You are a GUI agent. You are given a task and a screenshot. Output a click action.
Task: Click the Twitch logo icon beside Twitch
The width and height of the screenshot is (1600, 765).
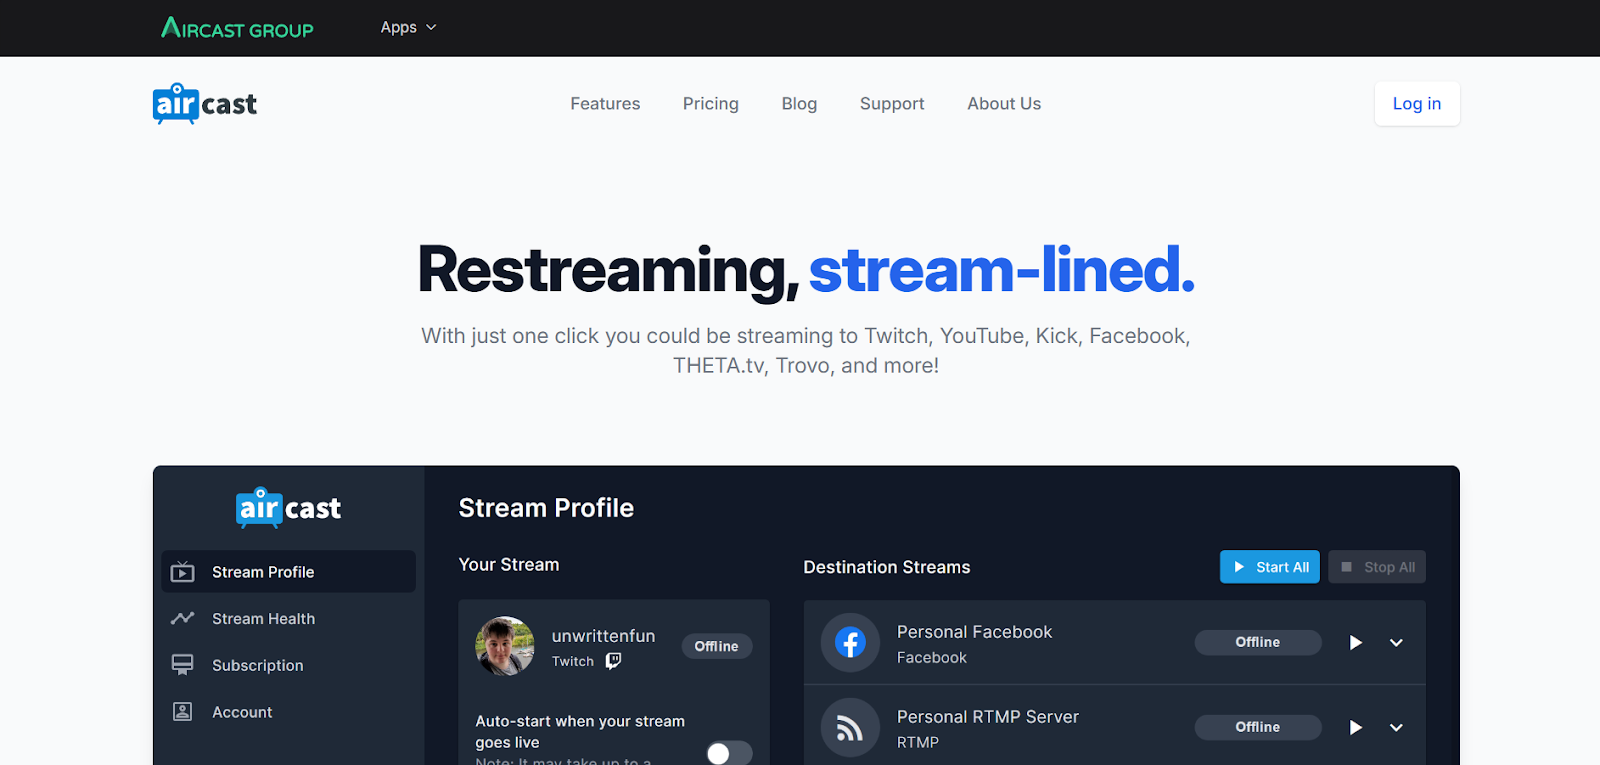point(613,661)
